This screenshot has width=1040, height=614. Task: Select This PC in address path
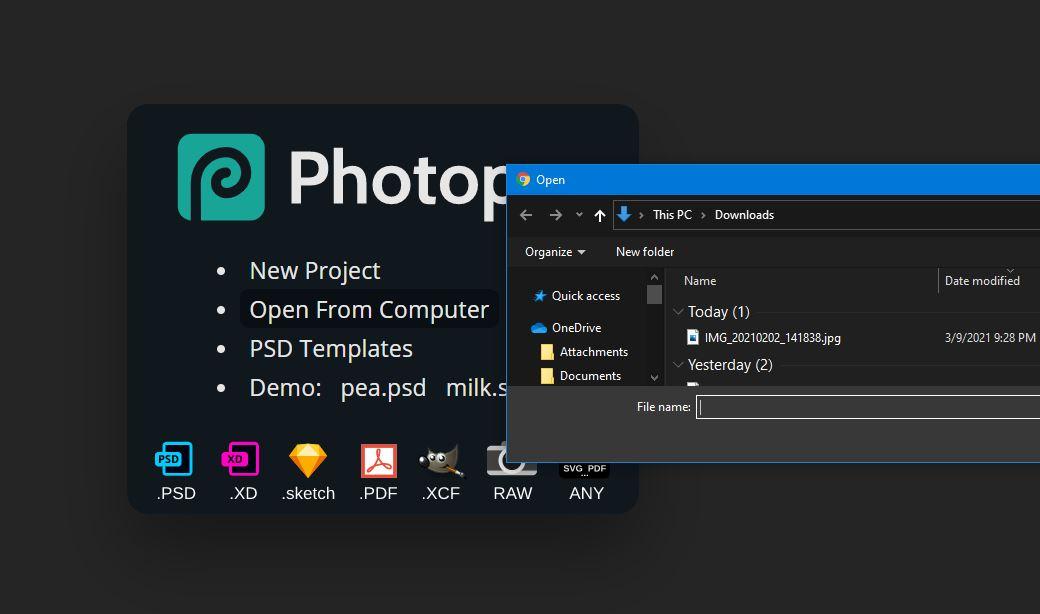point(672,215)
